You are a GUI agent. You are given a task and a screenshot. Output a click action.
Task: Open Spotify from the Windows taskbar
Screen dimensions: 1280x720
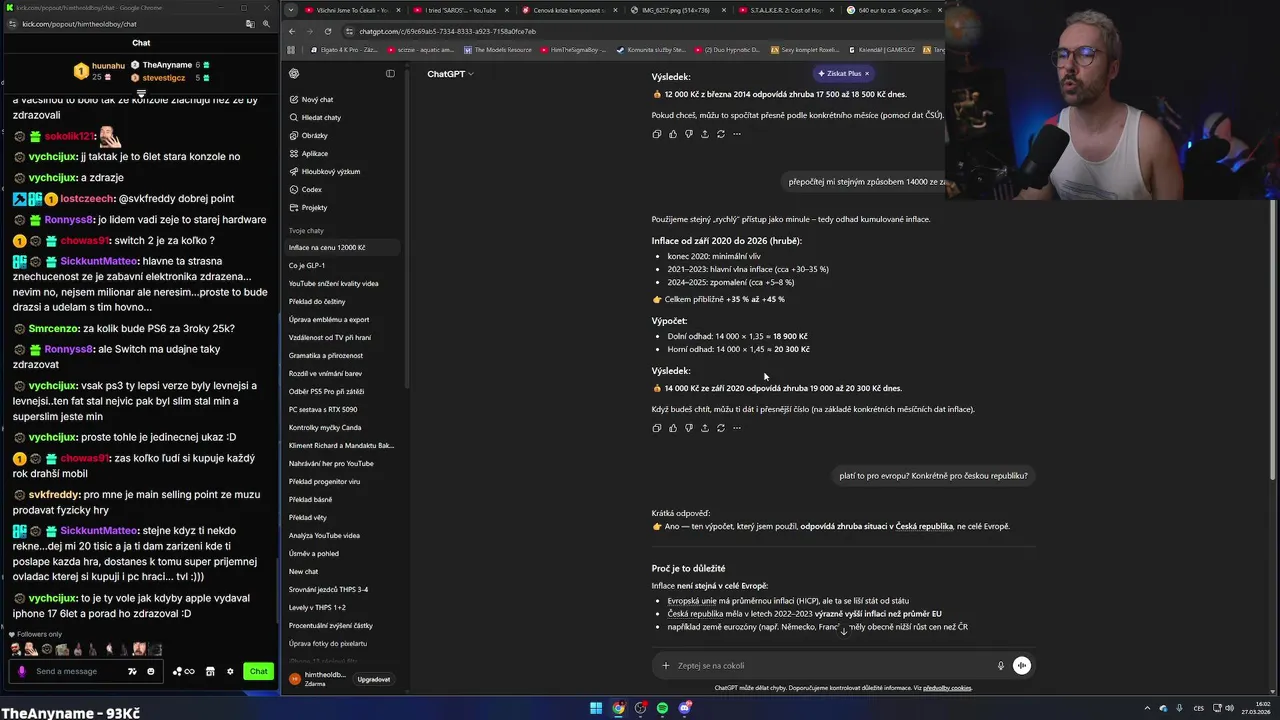(x=662, y=708)
